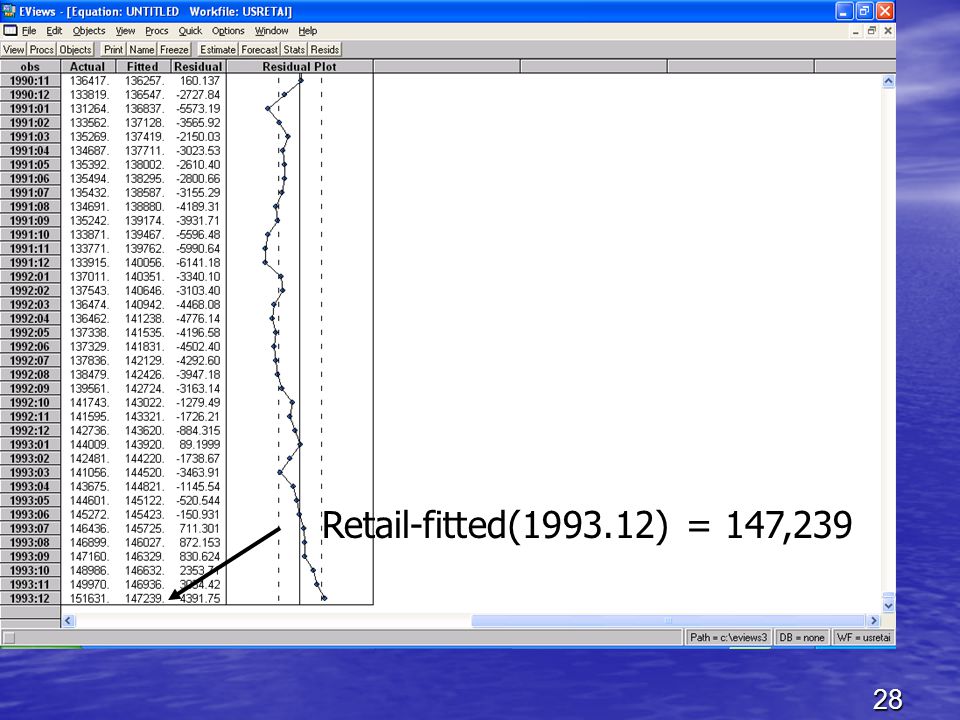Click the vertical scrollbar down arrow
Viewport: 960px width, 720px height.
[888, 606]
